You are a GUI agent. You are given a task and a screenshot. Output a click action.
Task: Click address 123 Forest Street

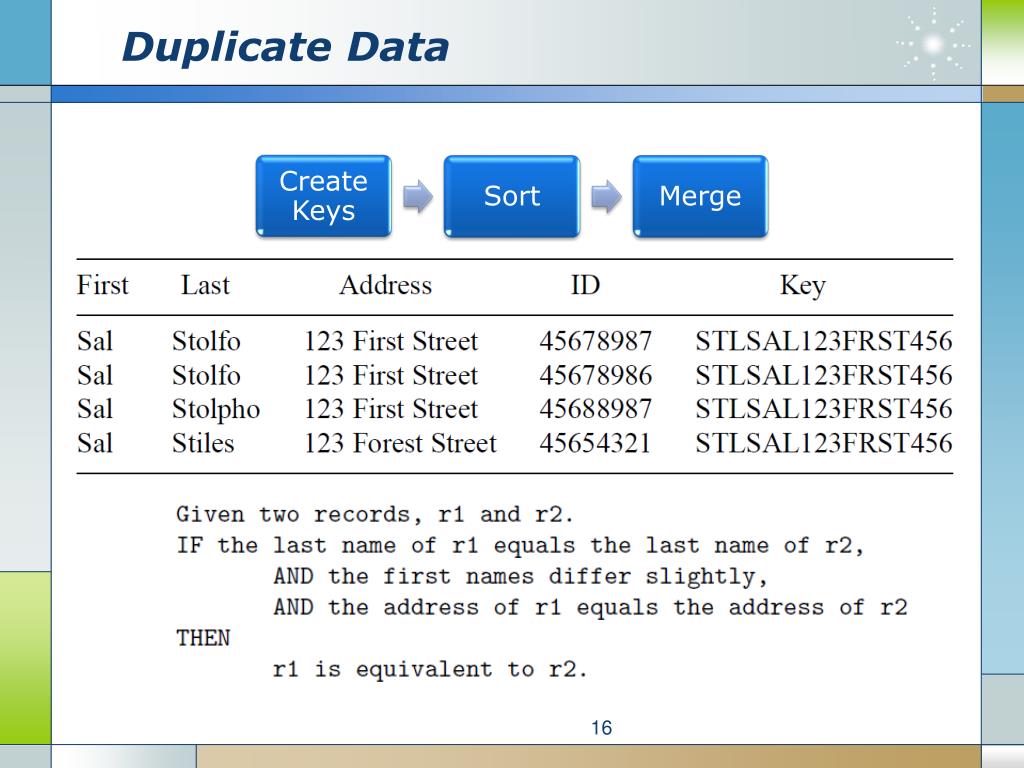(400, 443)
